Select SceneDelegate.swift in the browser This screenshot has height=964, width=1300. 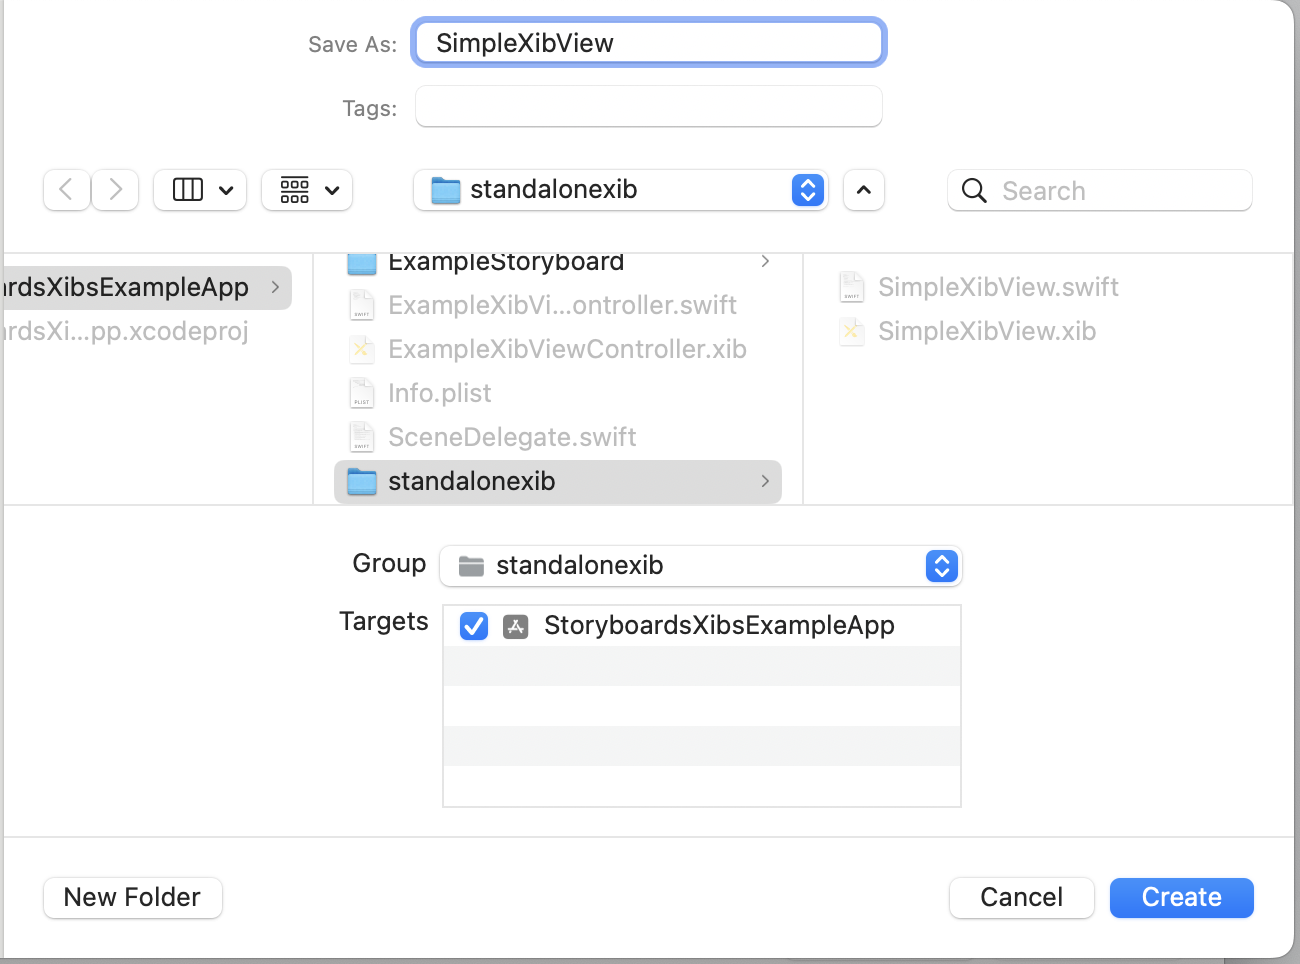tap(512, 437)
